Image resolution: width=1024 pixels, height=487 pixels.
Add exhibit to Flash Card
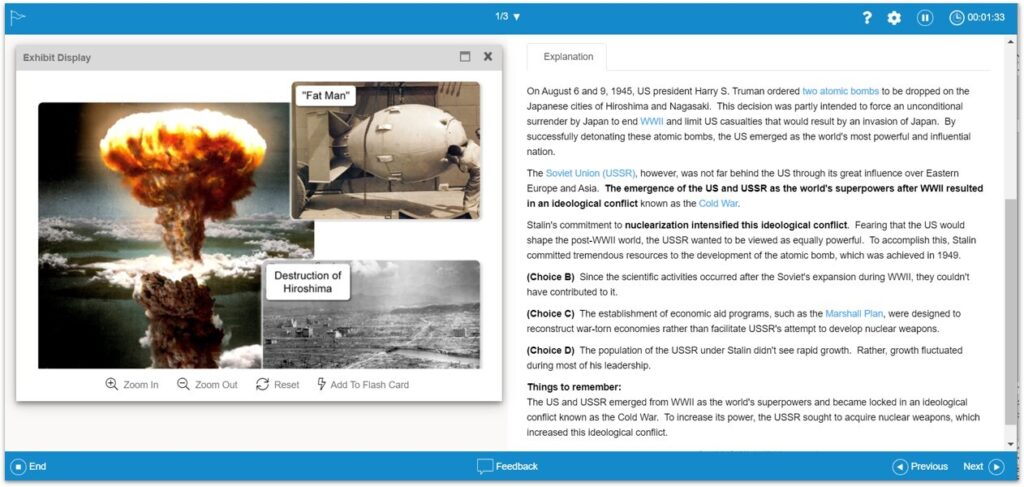pyautogui.click(x=362, y=384)
